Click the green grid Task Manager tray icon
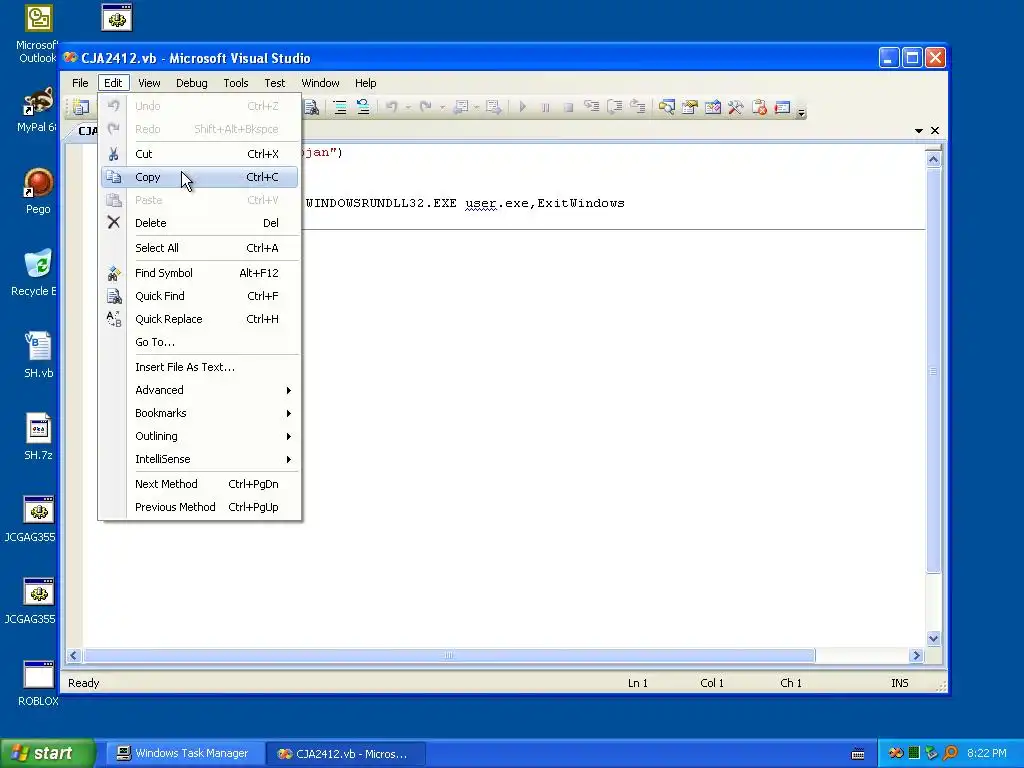The image size is (1024, 768). click(x=914, y=753)
